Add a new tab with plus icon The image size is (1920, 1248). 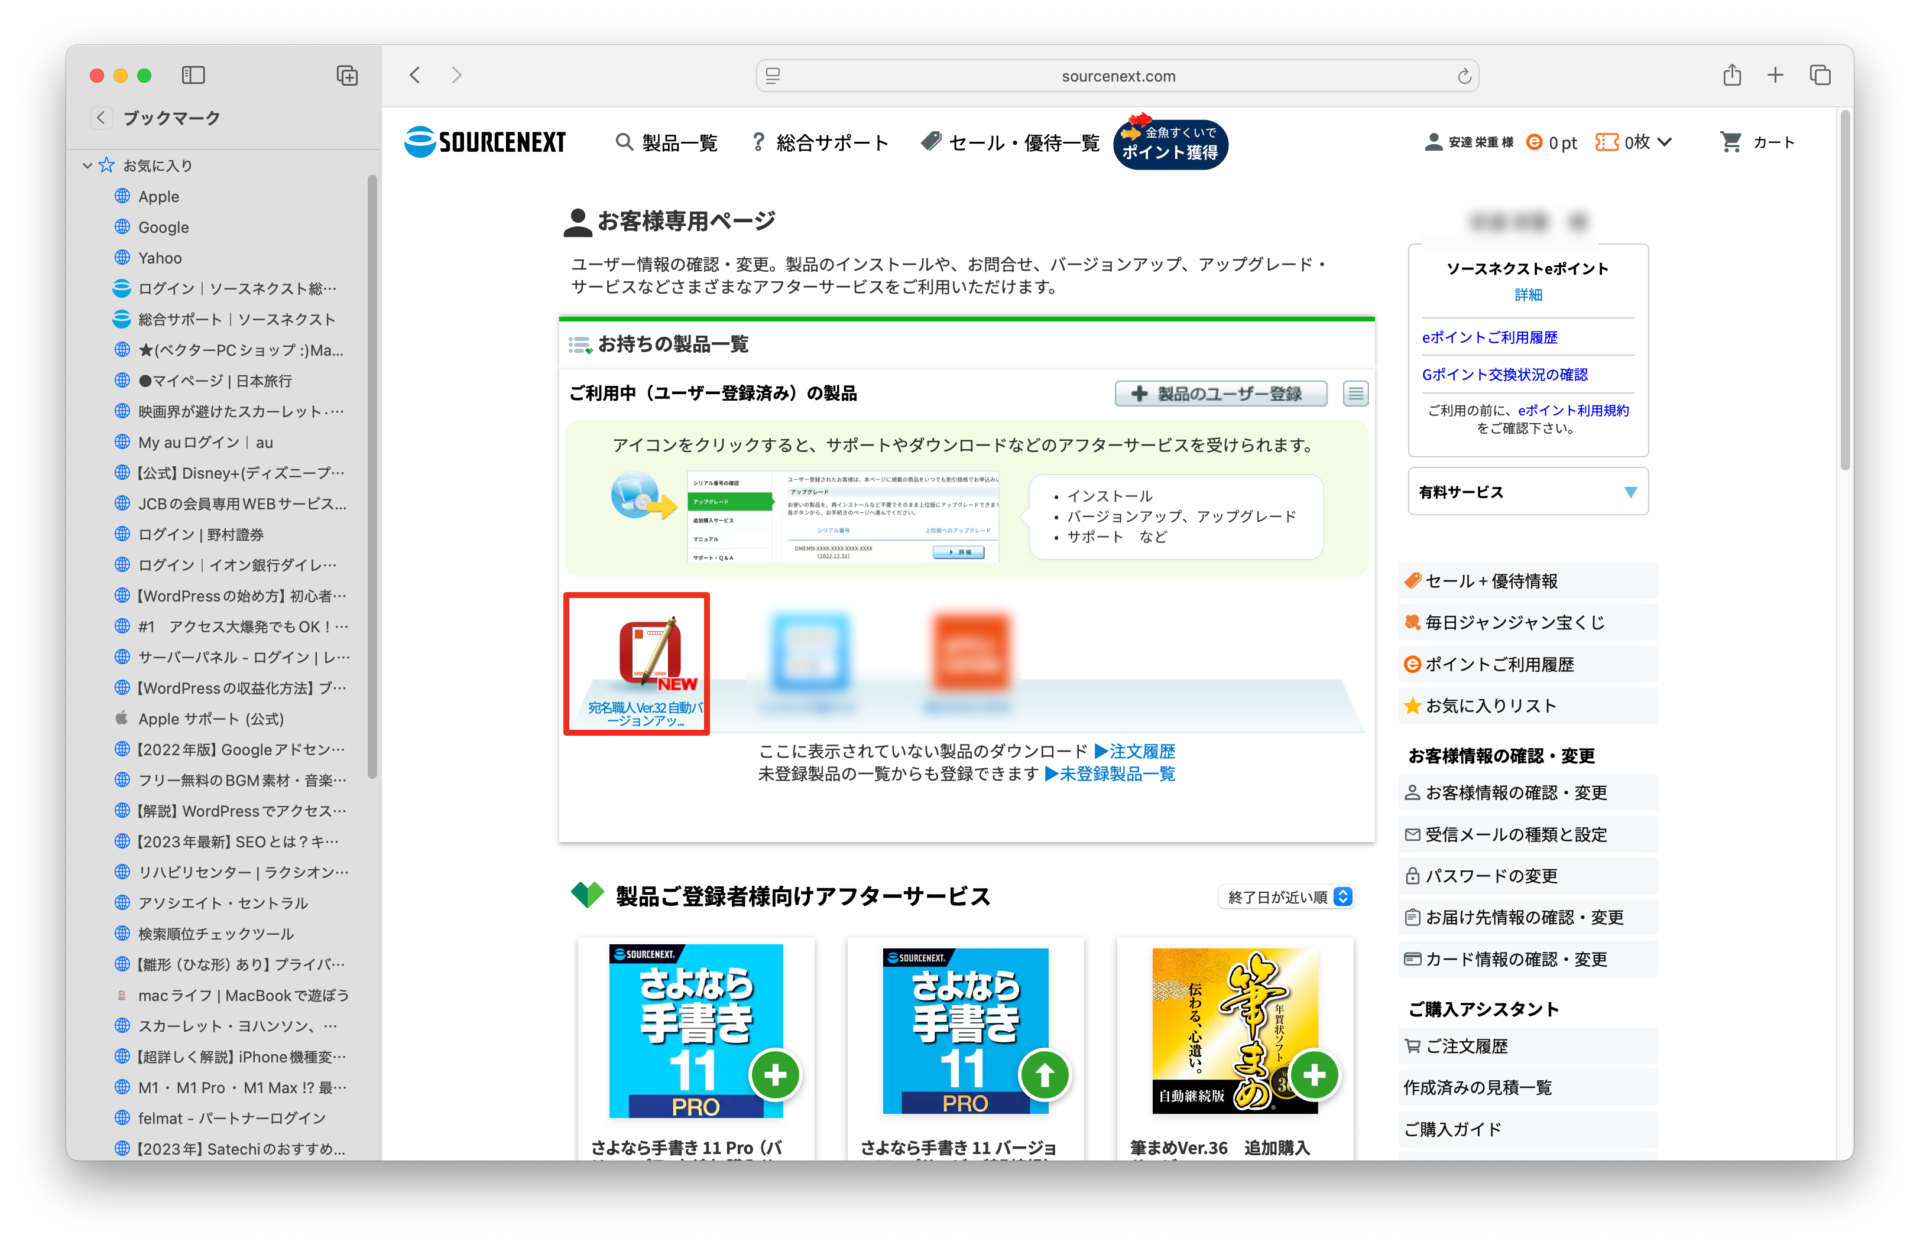pos(1775,75)
